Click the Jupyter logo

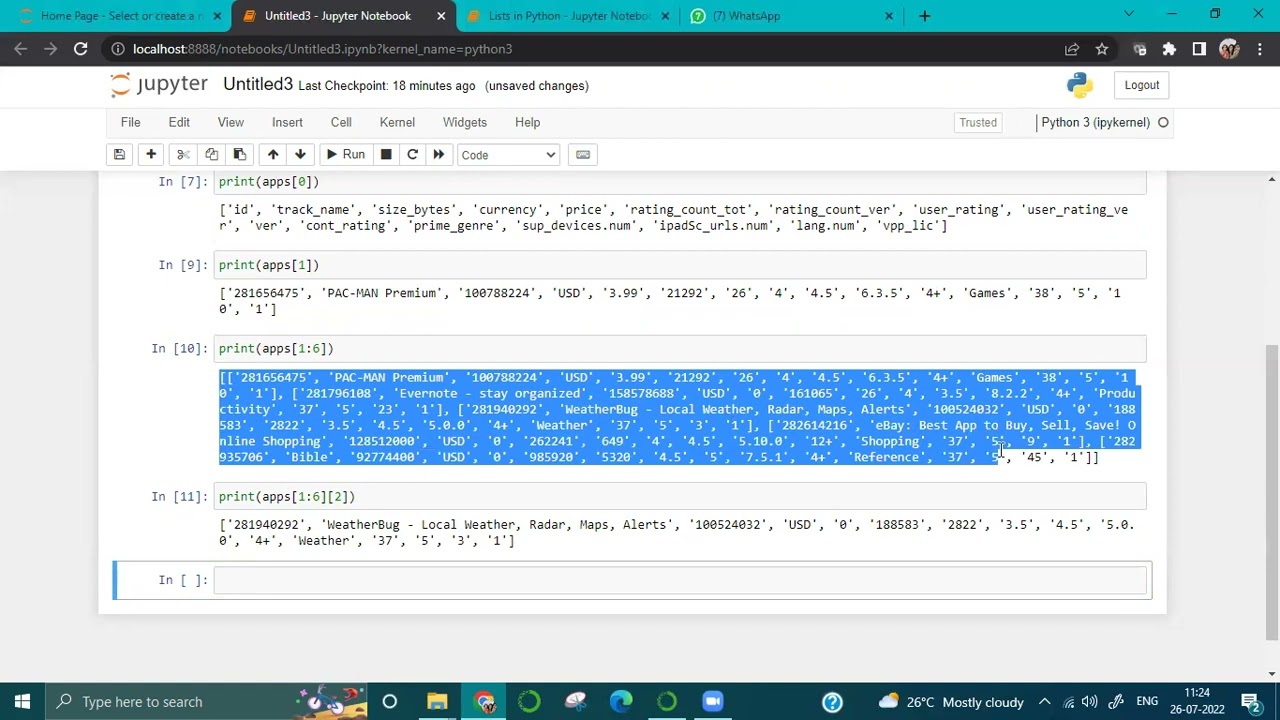point(159,85)
